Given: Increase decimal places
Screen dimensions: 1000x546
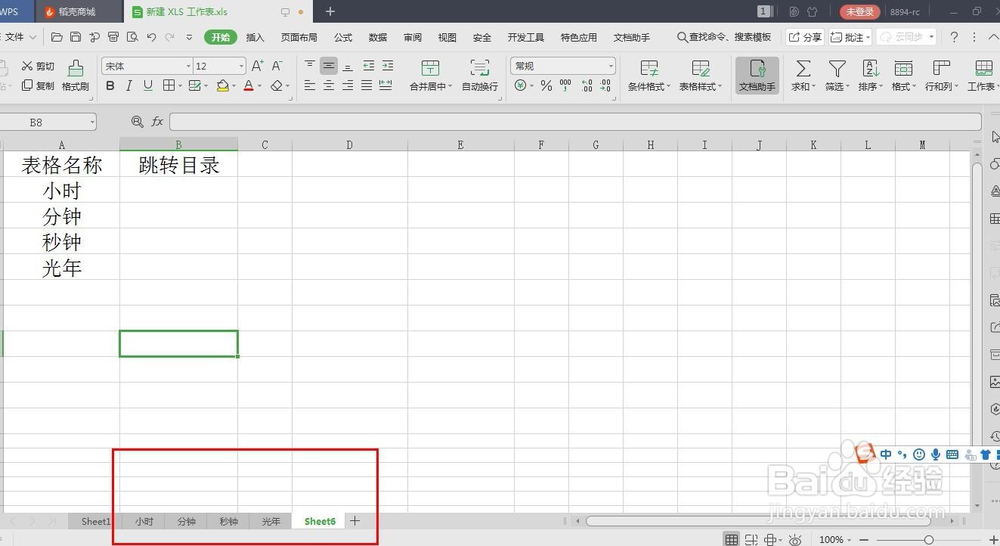Looking at the screenshot, I should coord(587,85).
